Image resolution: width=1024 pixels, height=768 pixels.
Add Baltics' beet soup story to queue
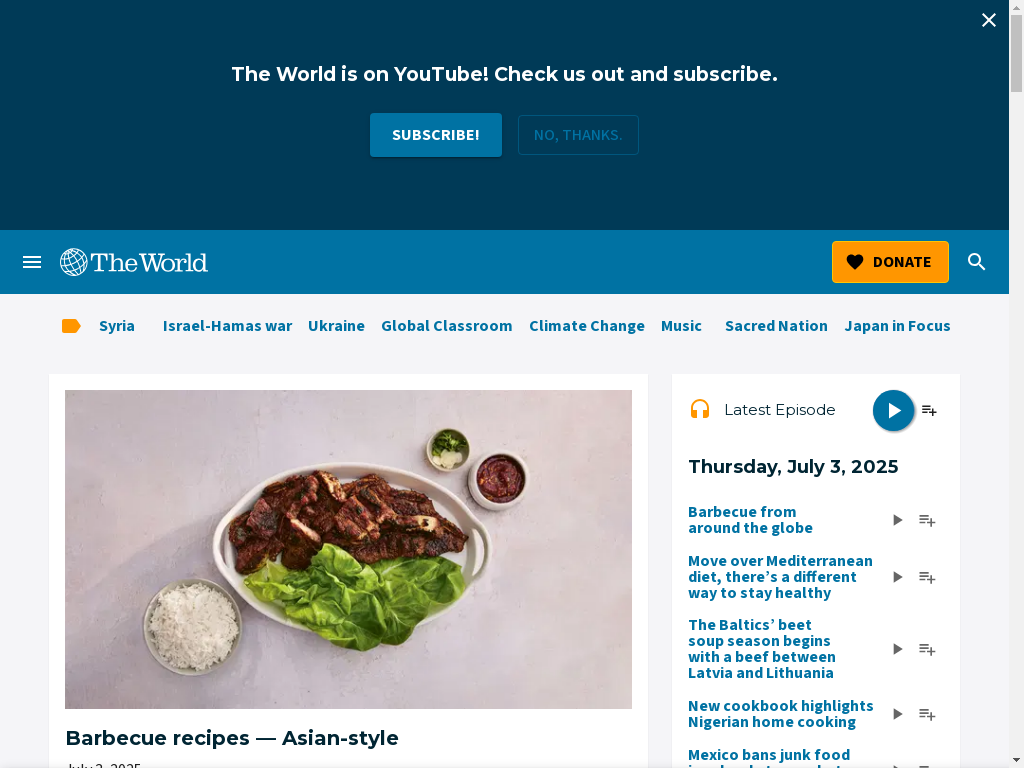[x=927, y=649]
